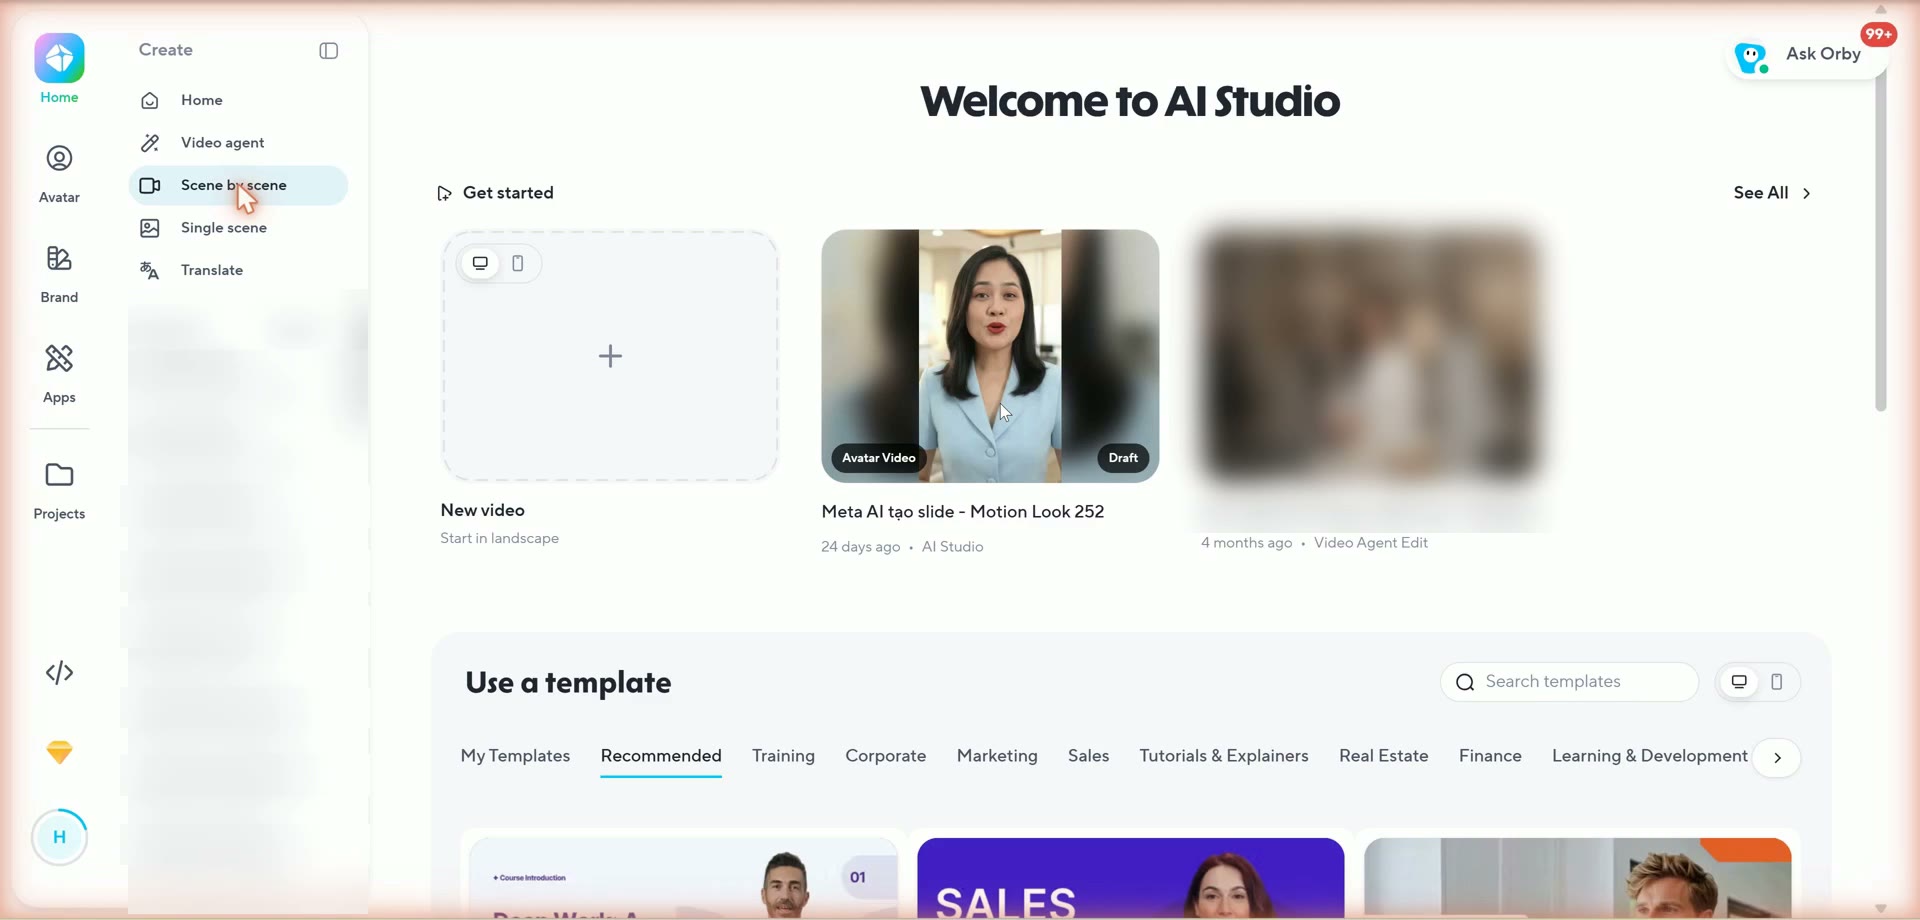The height and width of the screenshot is (920, 1920).
Task: Click See All for recent videos
Action: click(1772, 193)
